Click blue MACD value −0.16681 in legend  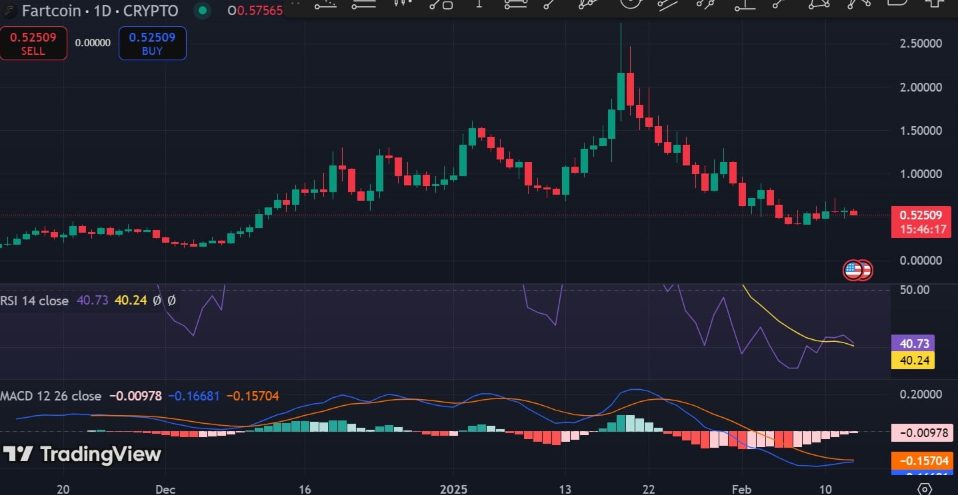tap(194, 396)
